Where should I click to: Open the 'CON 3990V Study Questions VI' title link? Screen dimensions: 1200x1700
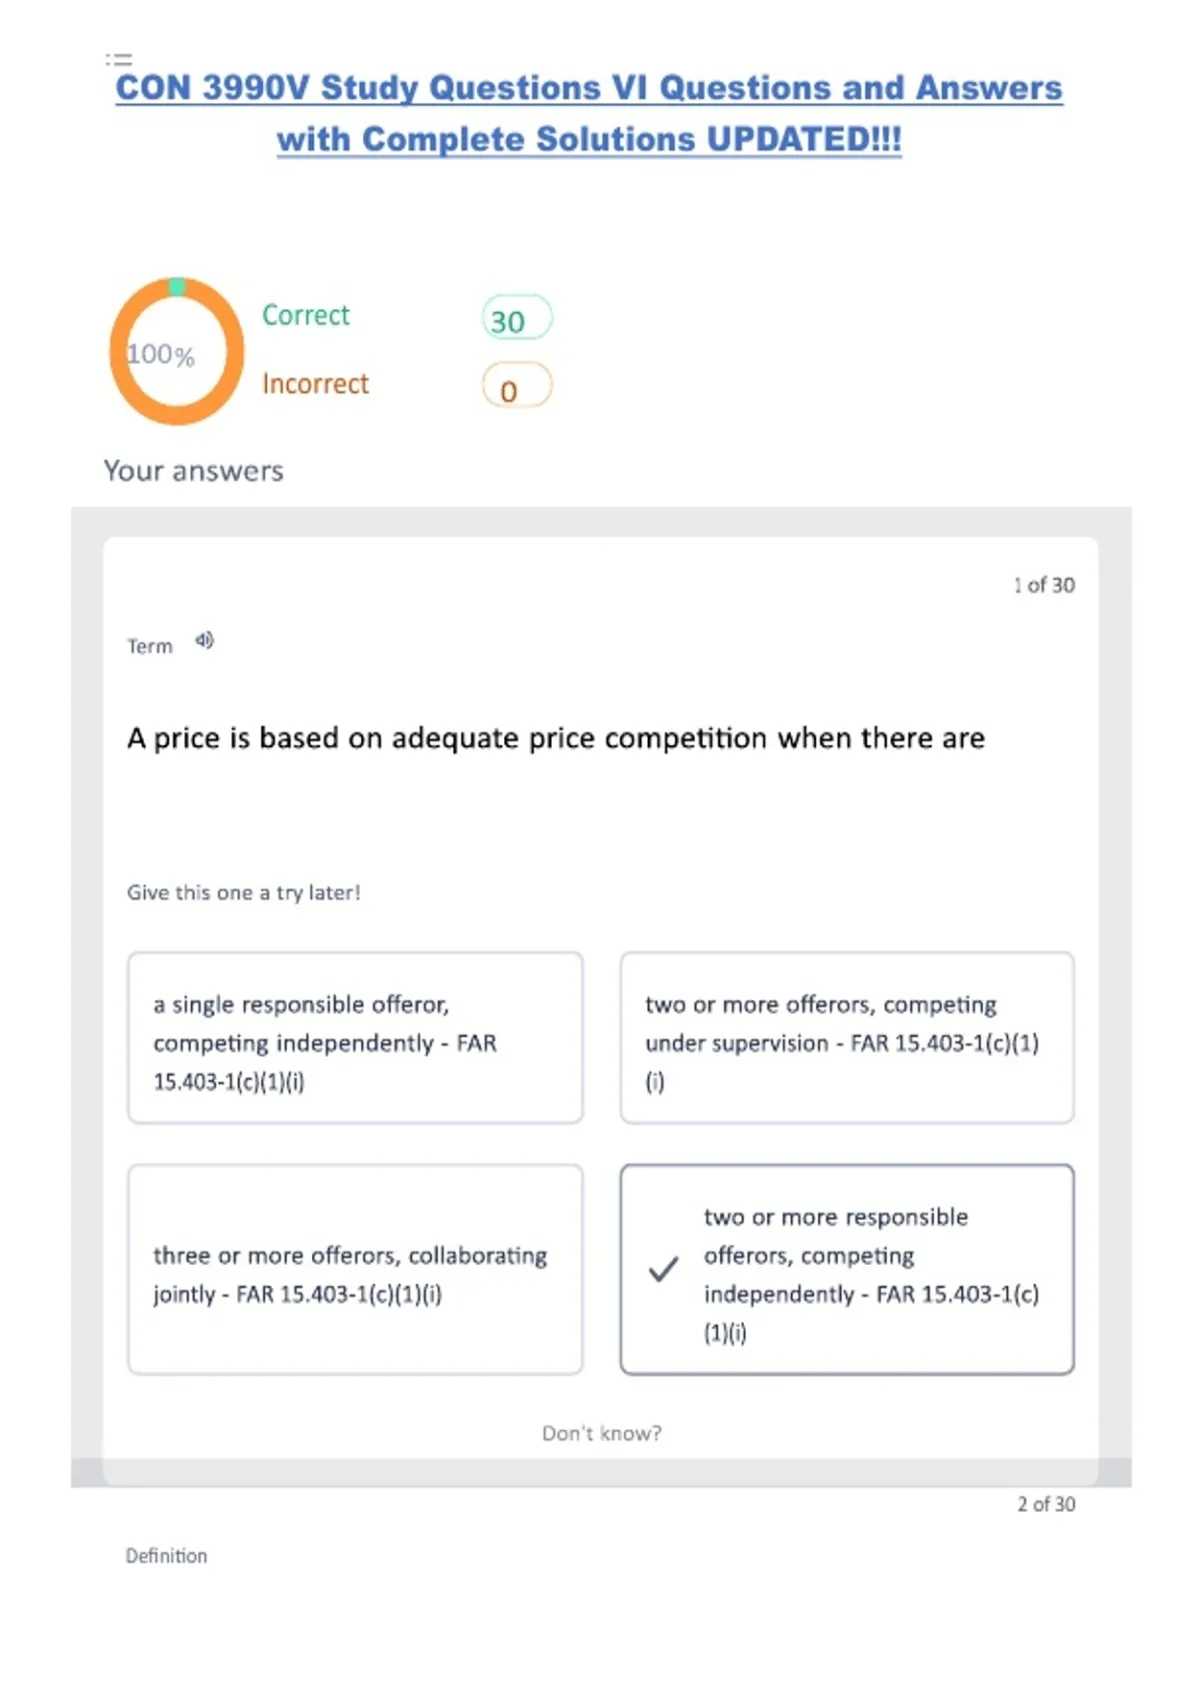[x=589, y=88]
